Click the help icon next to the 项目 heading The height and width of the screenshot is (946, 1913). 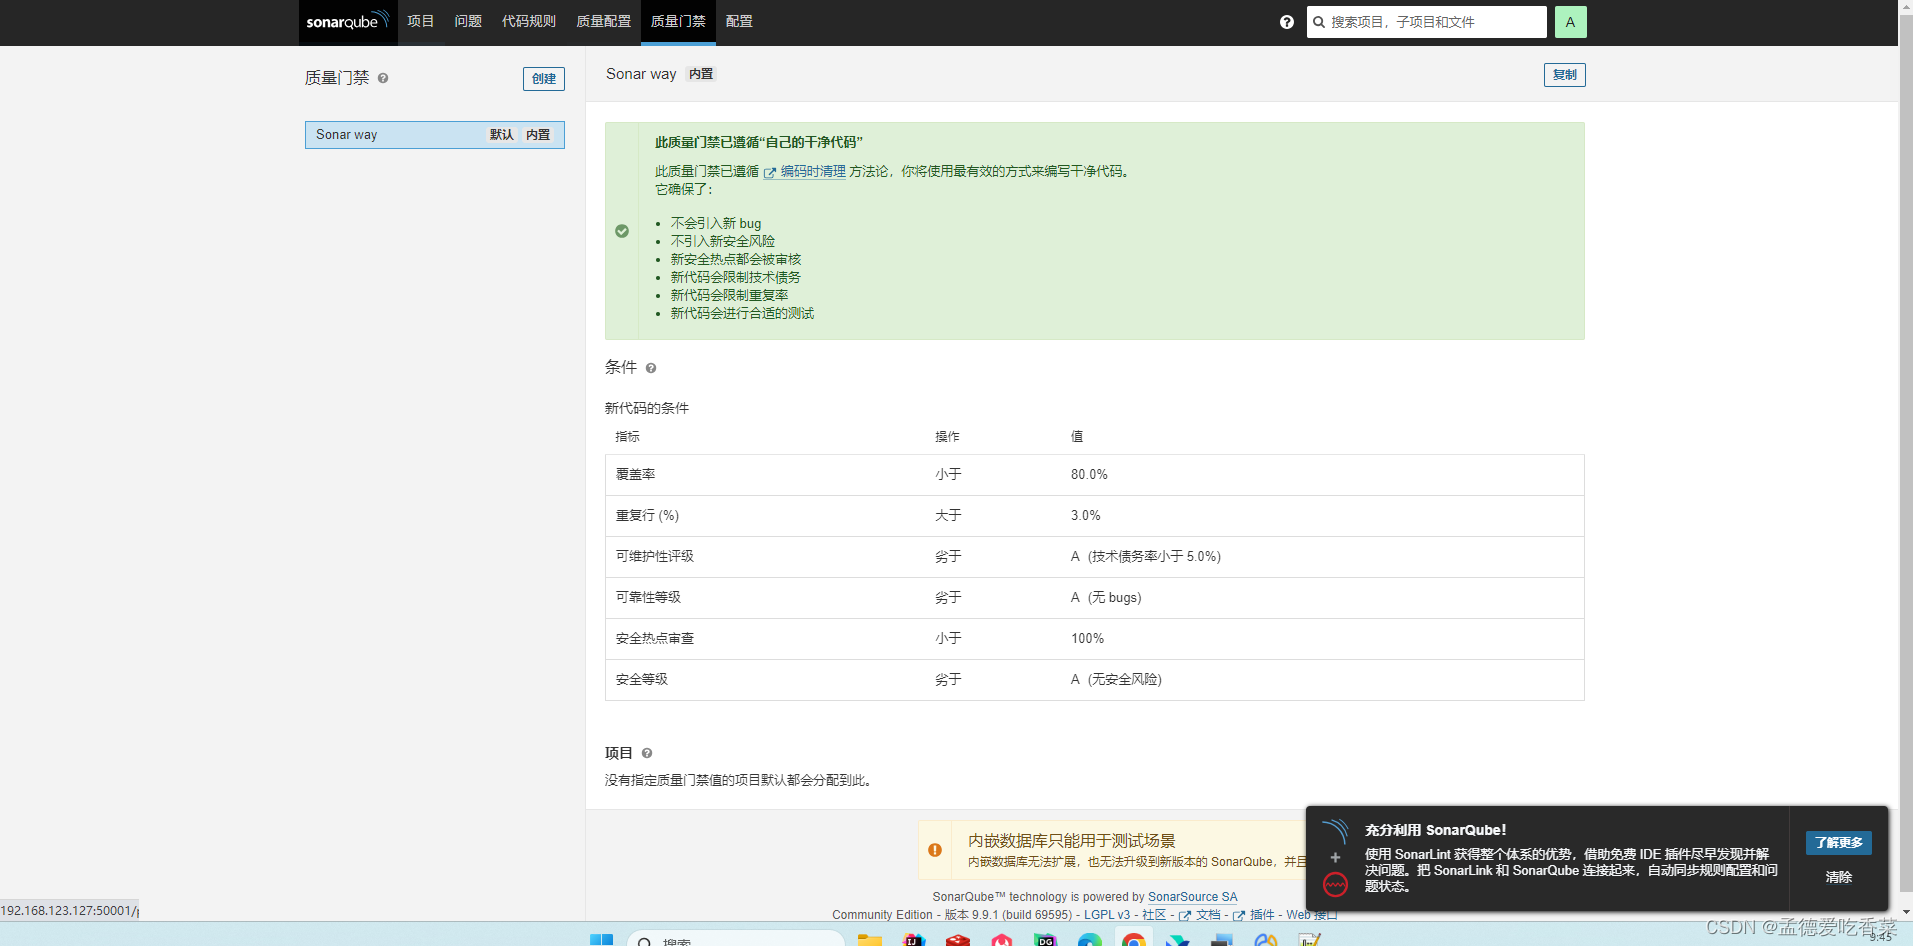coord(647,753)
